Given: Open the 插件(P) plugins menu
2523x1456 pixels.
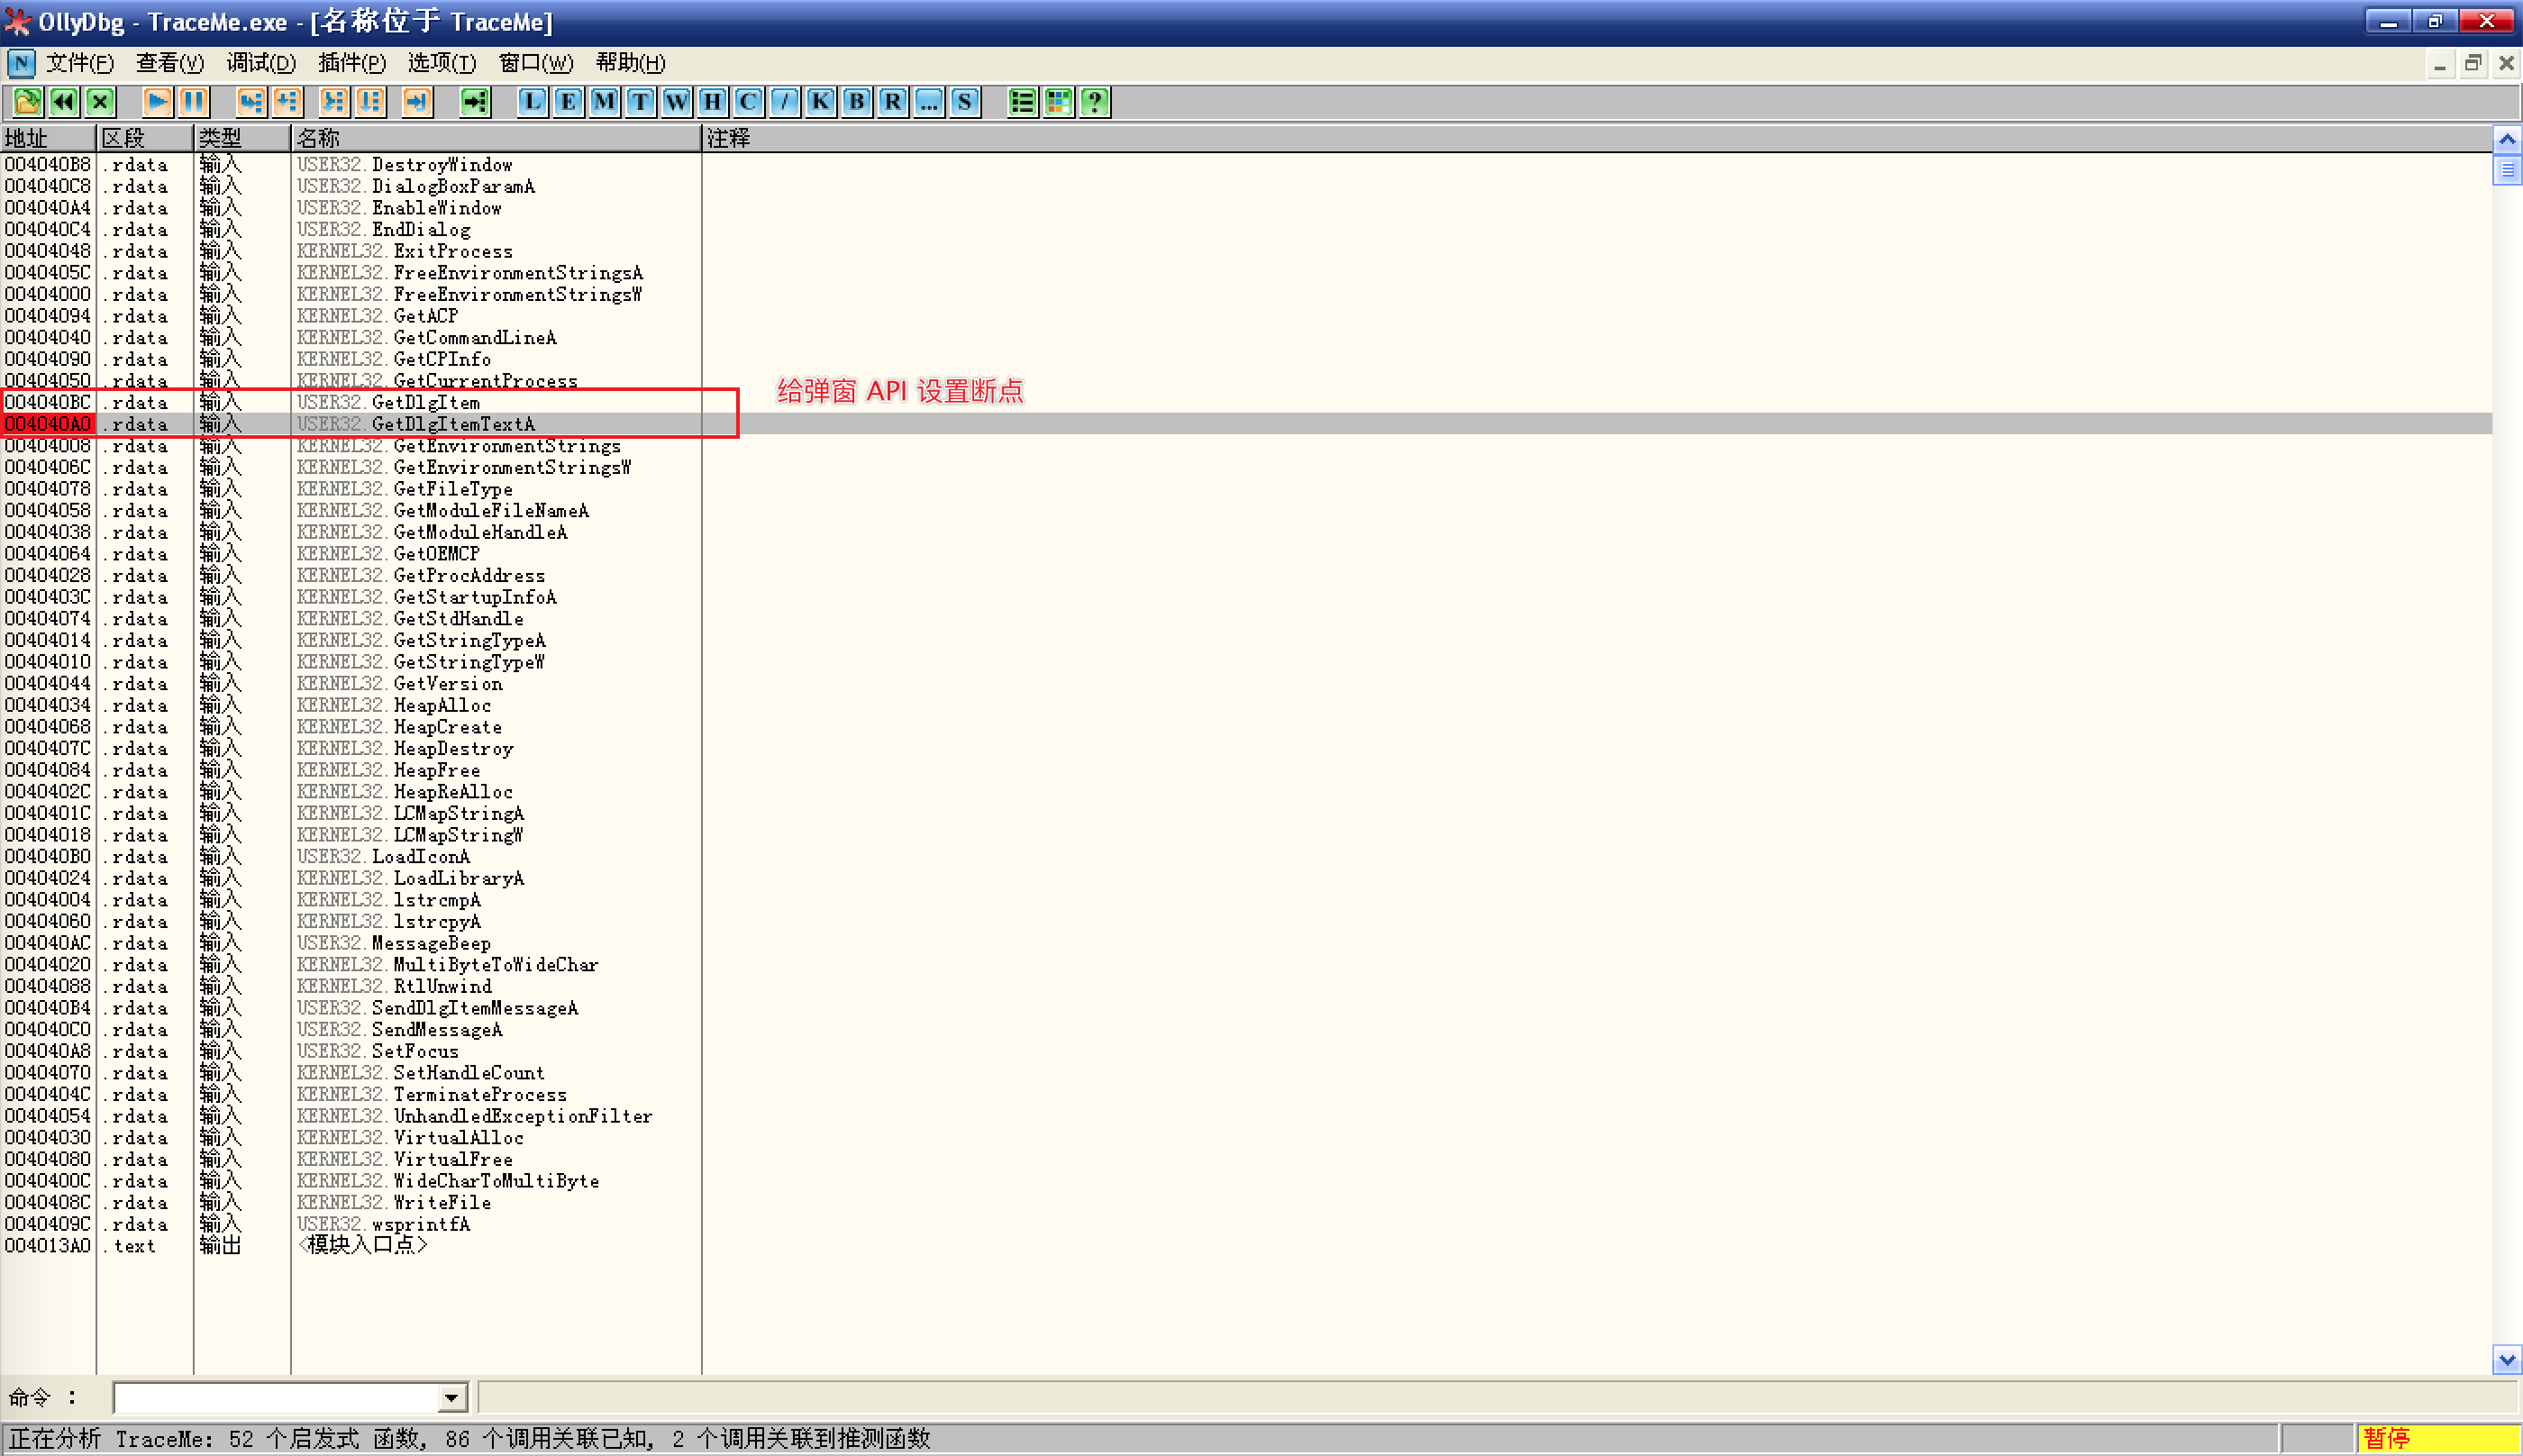Looking at the screenshot, I should pos(351,63).
